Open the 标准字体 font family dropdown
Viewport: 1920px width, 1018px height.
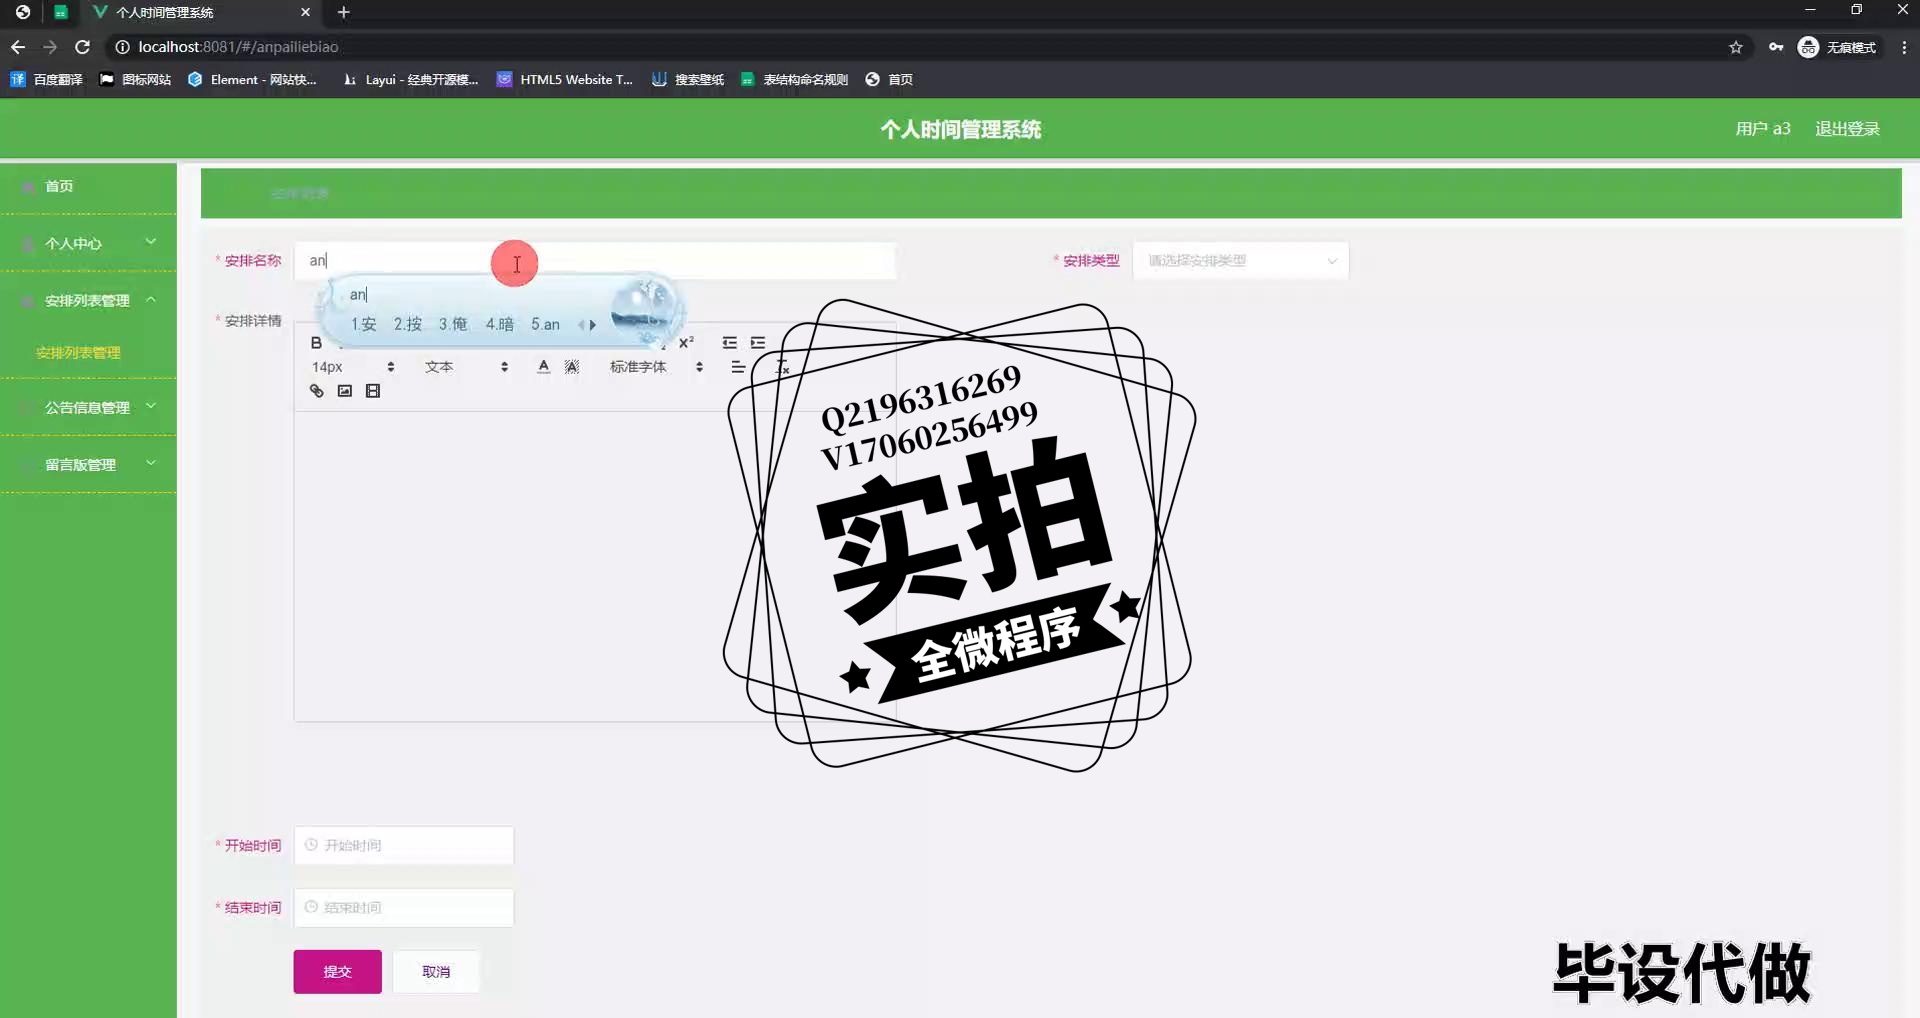coord(656,367)
